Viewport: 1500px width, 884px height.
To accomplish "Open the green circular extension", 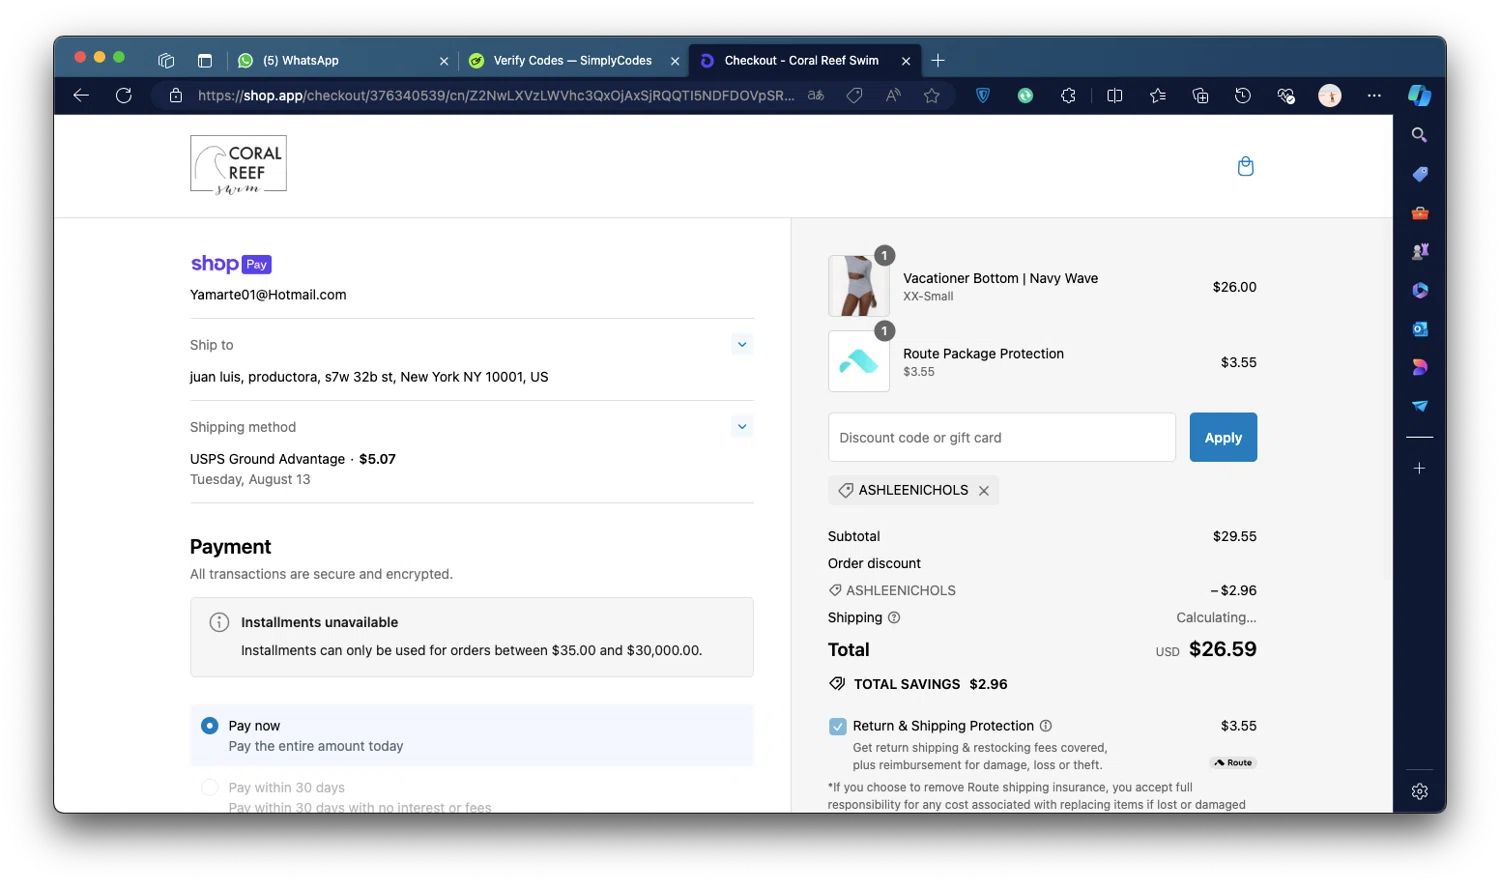I will [1025, 95].
